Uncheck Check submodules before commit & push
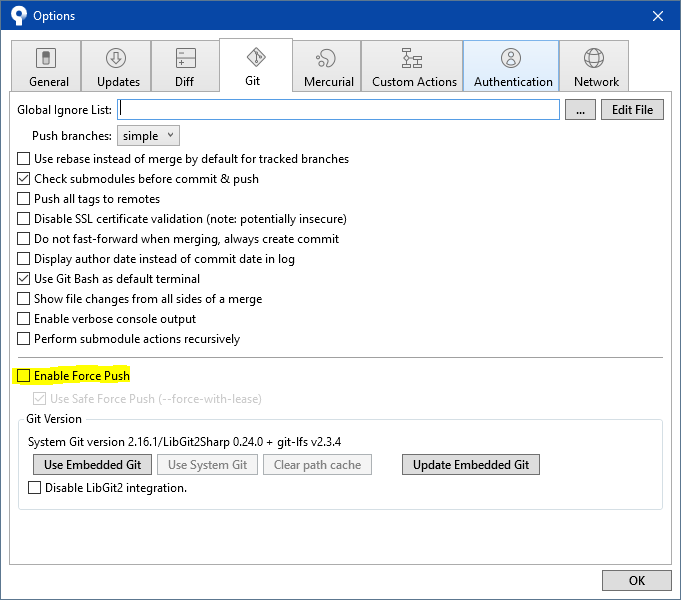The image size is (681, 600). pyautogui.click(x=23, y=179)
